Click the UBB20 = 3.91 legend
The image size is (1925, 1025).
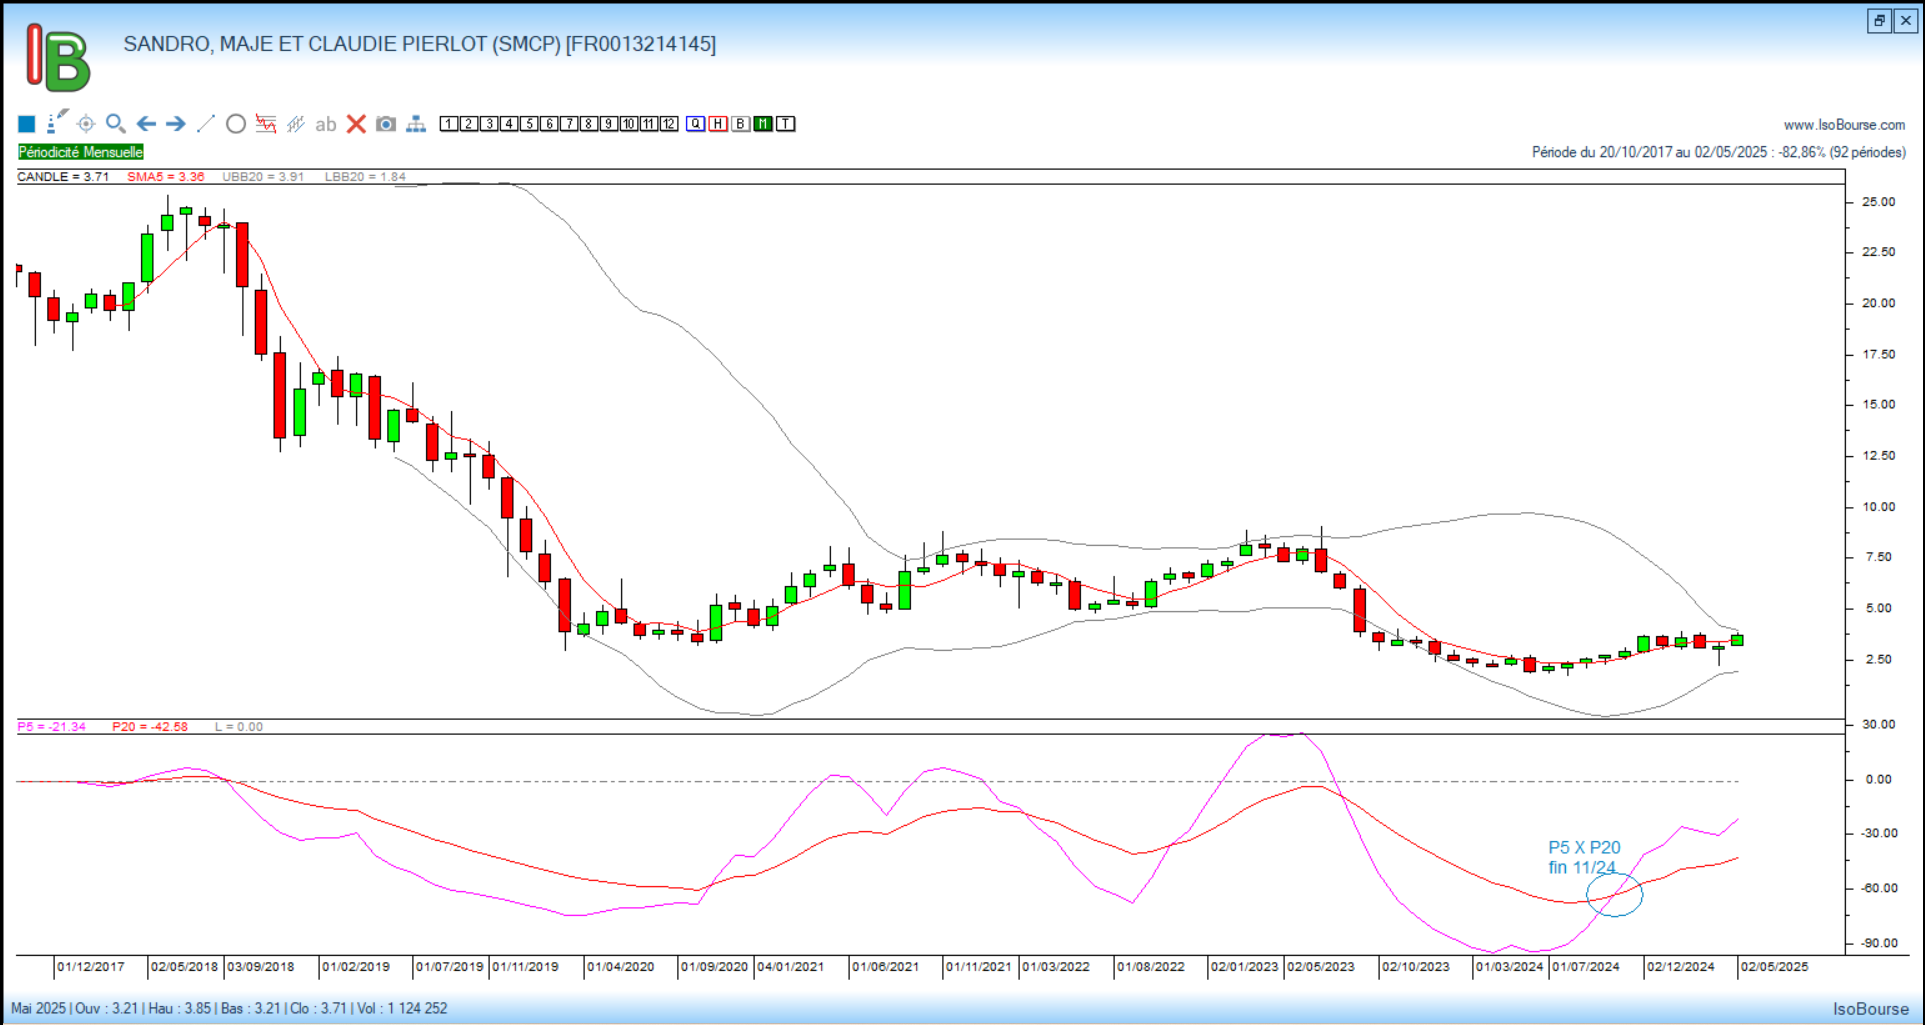tap(263, 177)
